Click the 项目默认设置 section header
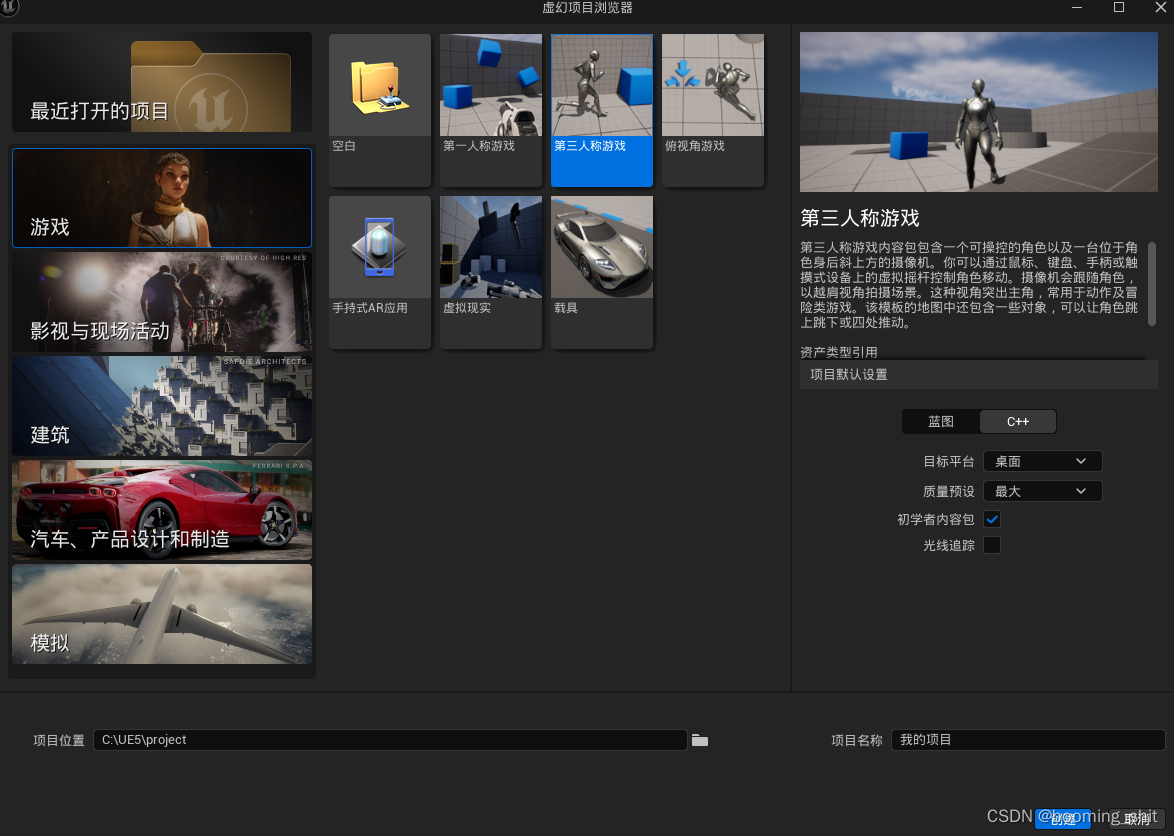 point(979,374)
